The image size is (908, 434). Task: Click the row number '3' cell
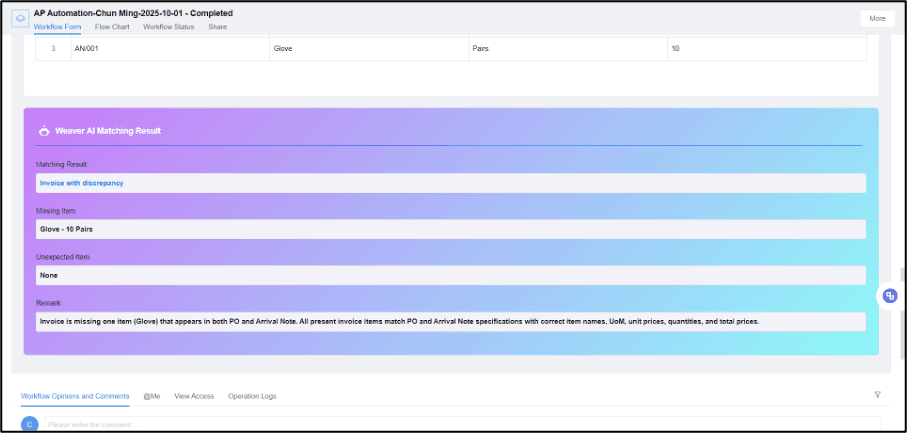(53, 49)
